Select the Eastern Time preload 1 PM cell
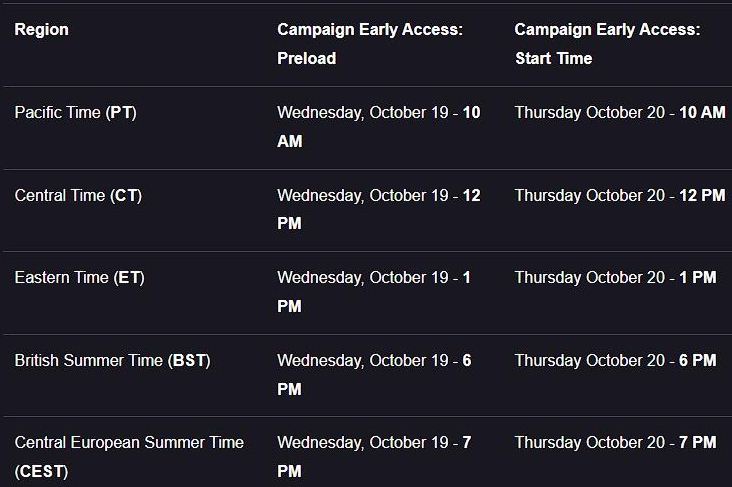Screen dimensions: 732x487 374,292
